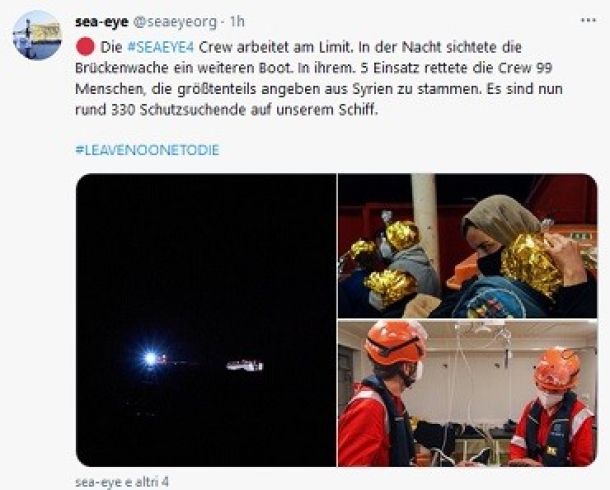Click the tweet body text
The height and width of the screenshot is (490, 610).
pyautogui.click(x=319, y=79)
